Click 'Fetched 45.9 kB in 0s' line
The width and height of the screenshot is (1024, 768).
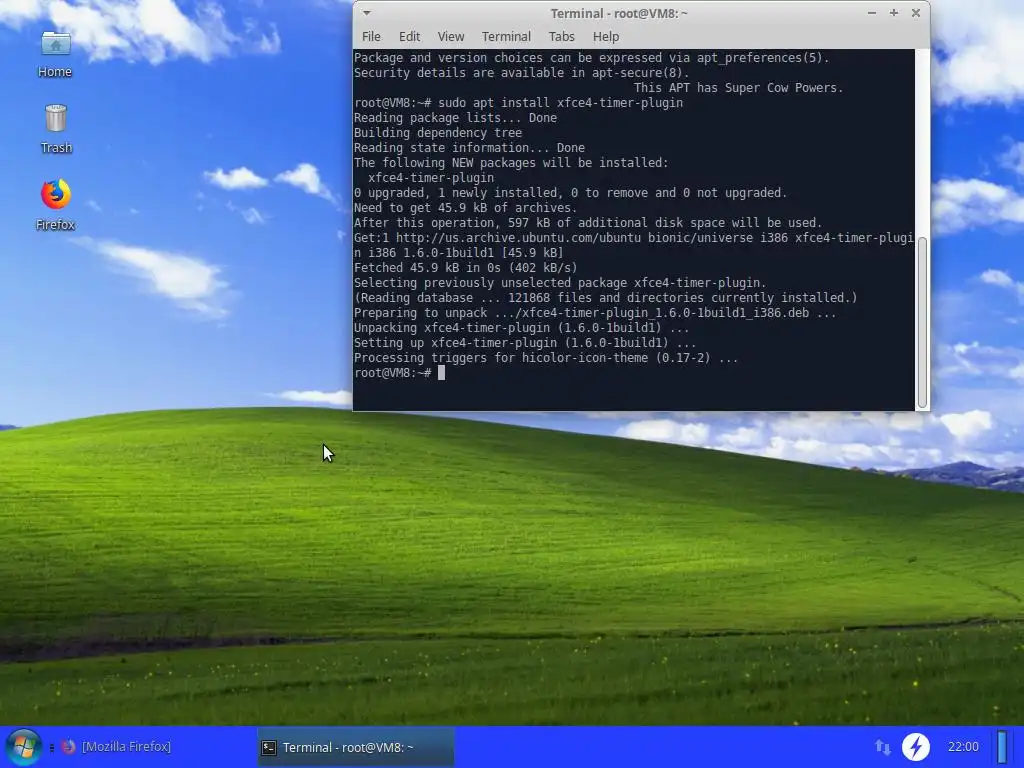(466, 268)
